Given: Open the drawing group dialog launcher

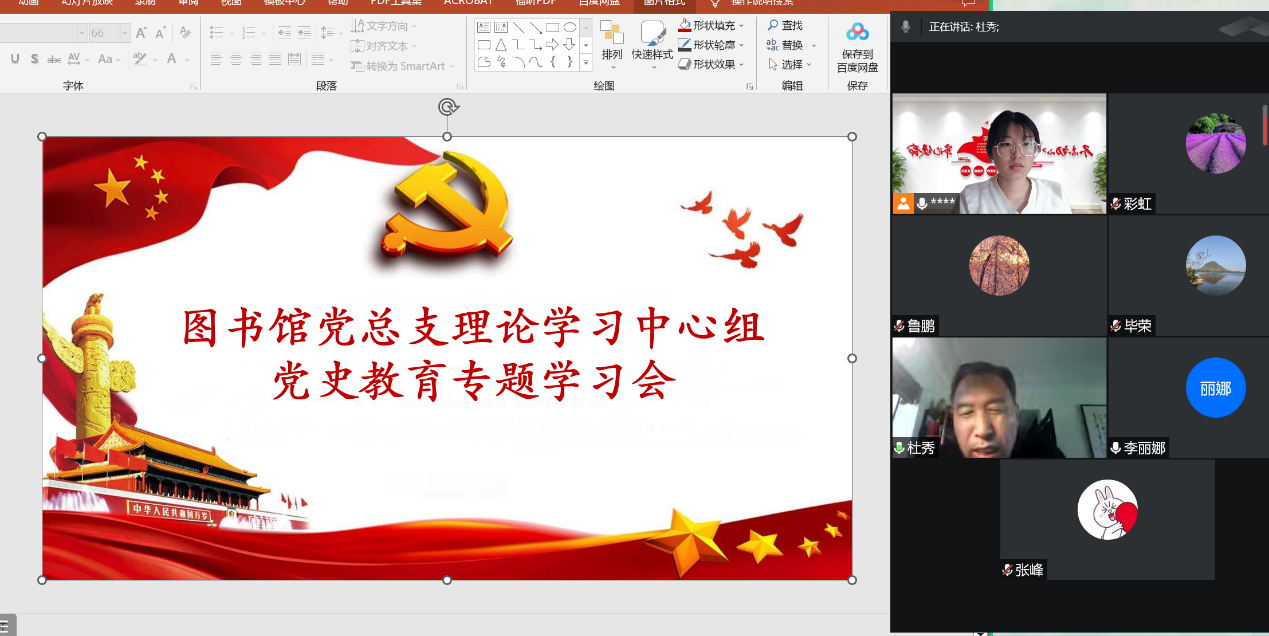Looking at the screenshot, I should [750, 87].
